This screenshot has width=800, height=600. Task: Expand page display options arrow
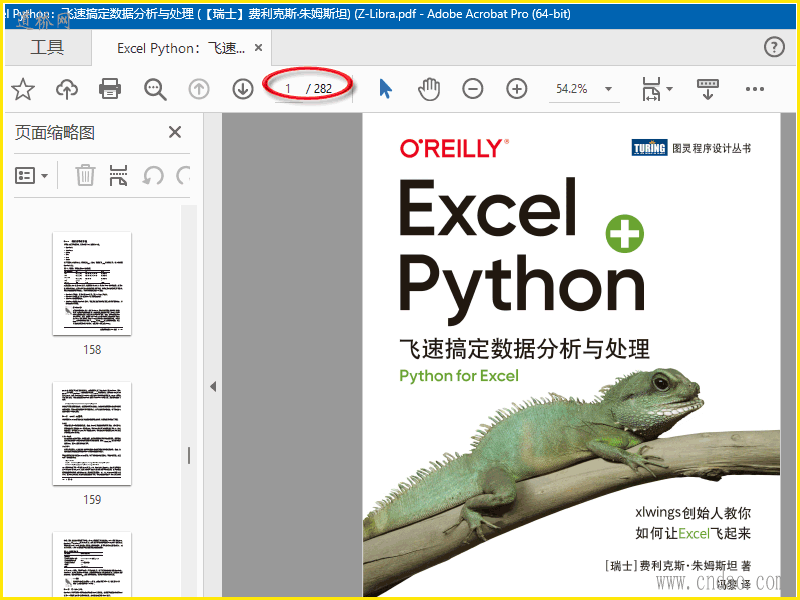669,89
